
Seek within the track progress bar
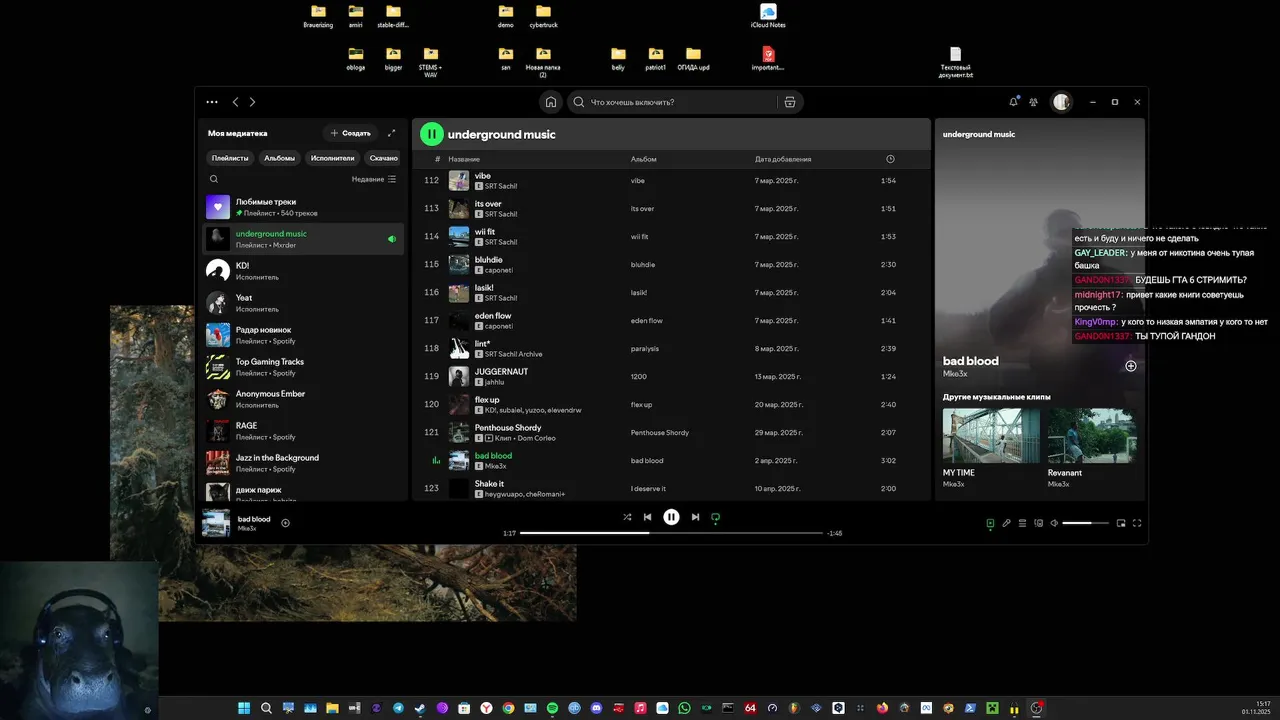(x=671, y=533)
